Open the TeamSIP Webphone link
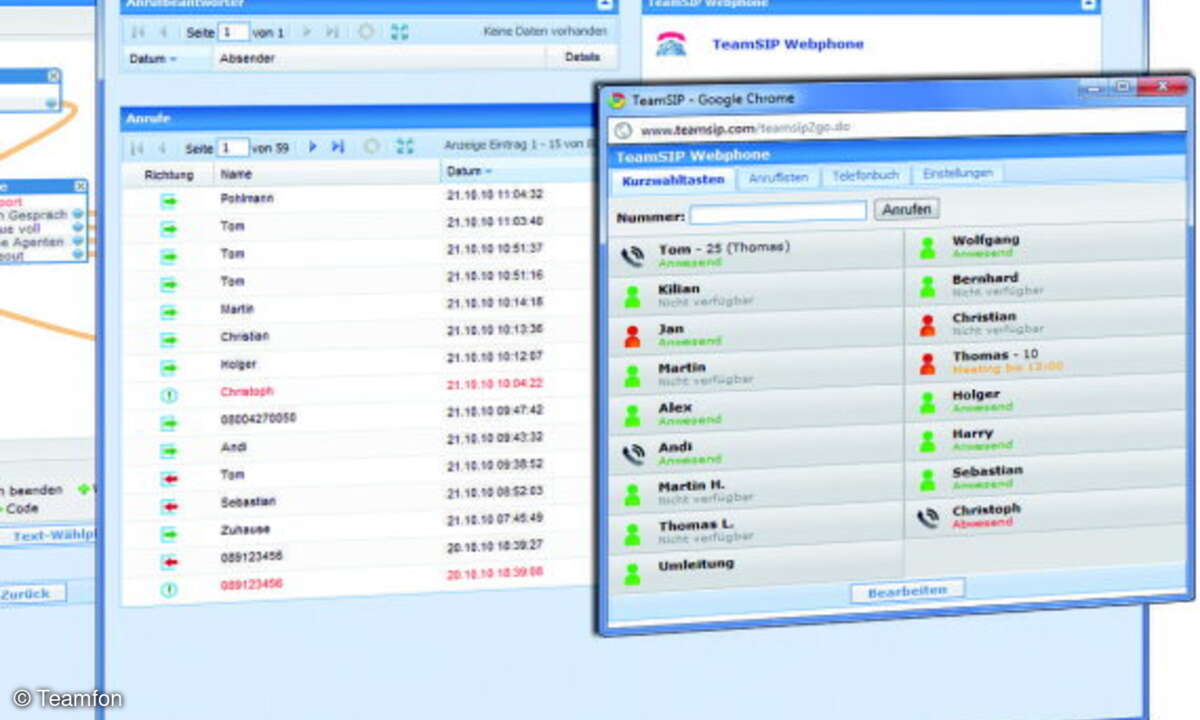This screenshot has width=1200, height=720. pyautogui.click(x=788, y=44)
